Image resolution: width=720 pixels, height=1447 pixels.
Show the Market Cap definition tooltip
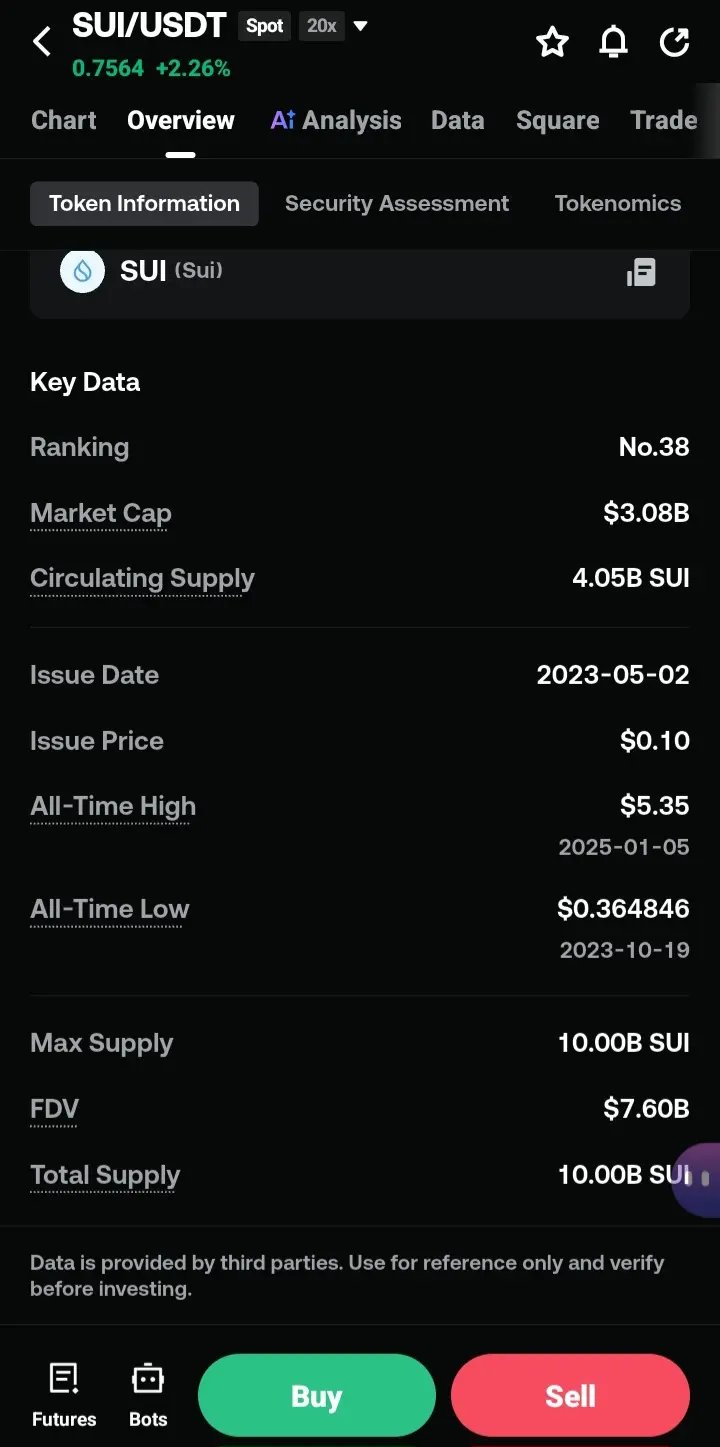[101, 514]
